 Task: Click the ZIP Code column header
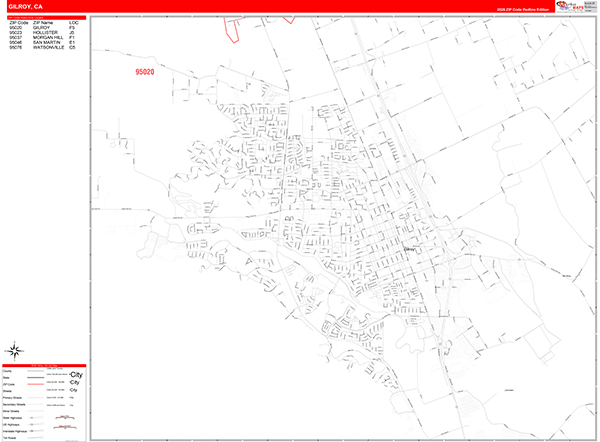(x=19, y=22)
